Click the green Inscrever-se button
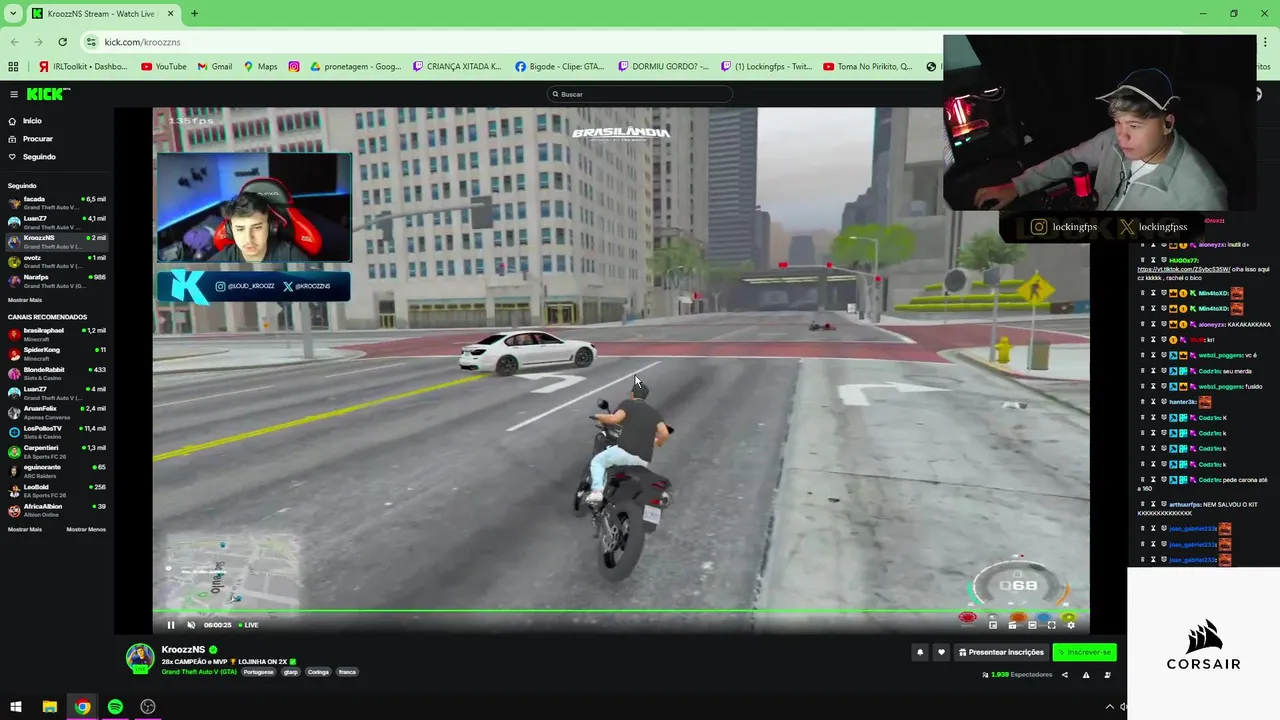This screenshot has height=720, width=1280. point(1084,652)
